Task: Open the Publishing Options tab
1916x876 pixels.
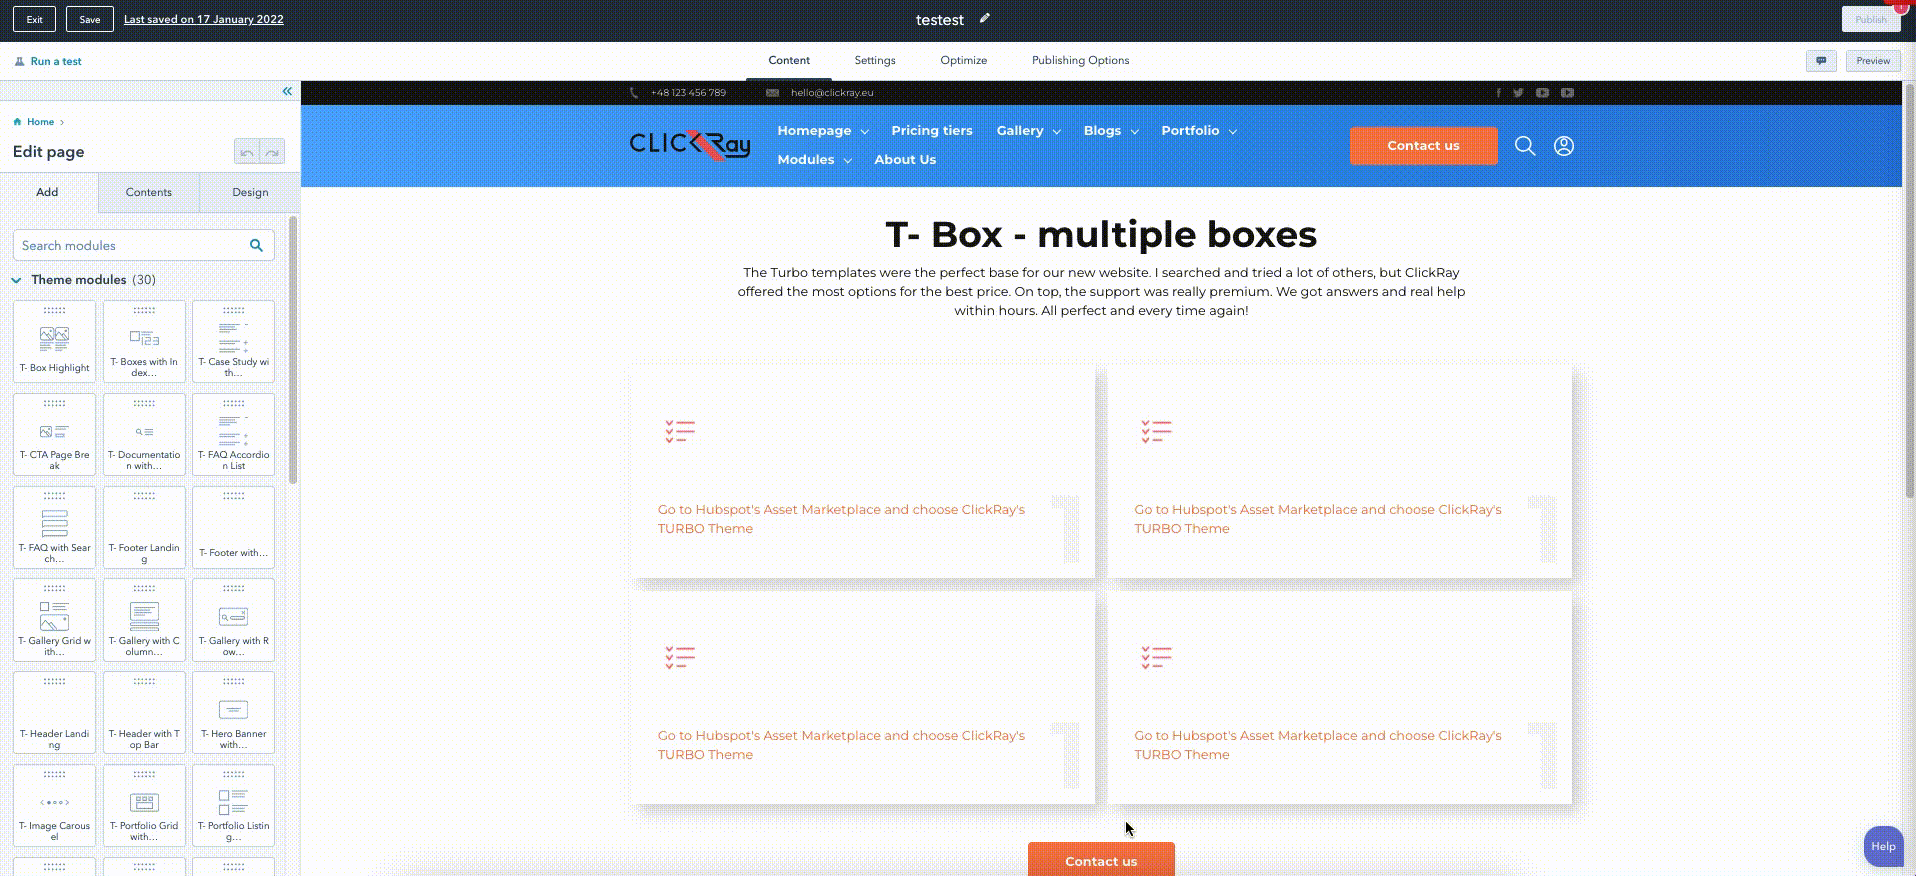Action: (1081, 60)
